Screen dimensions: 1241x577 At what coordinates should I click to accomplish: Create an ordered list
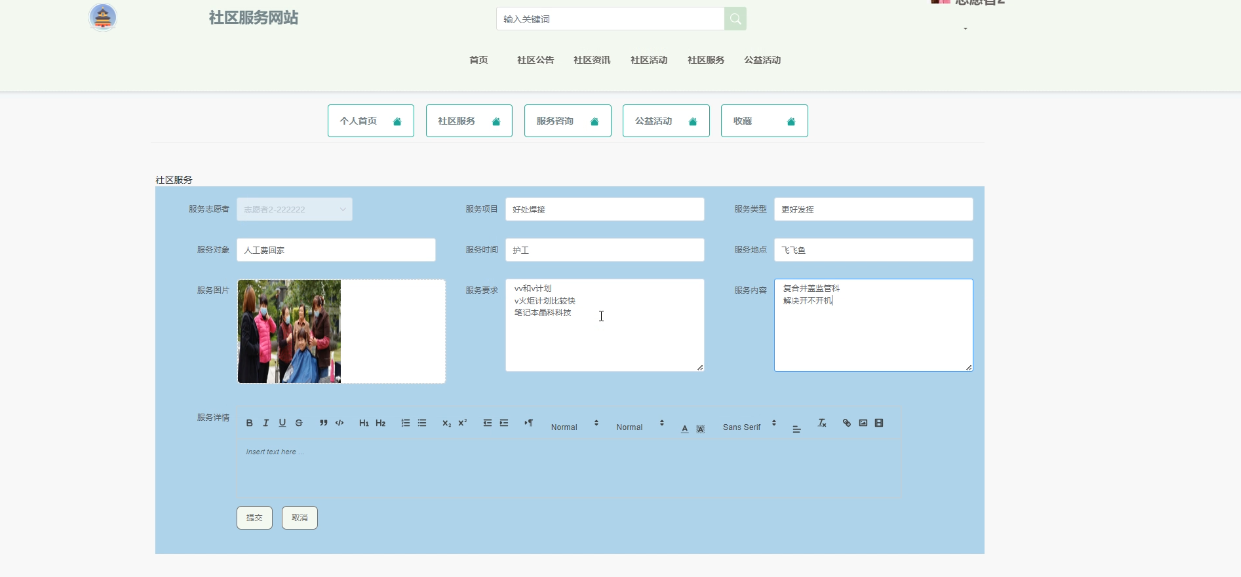coord(406,423)
